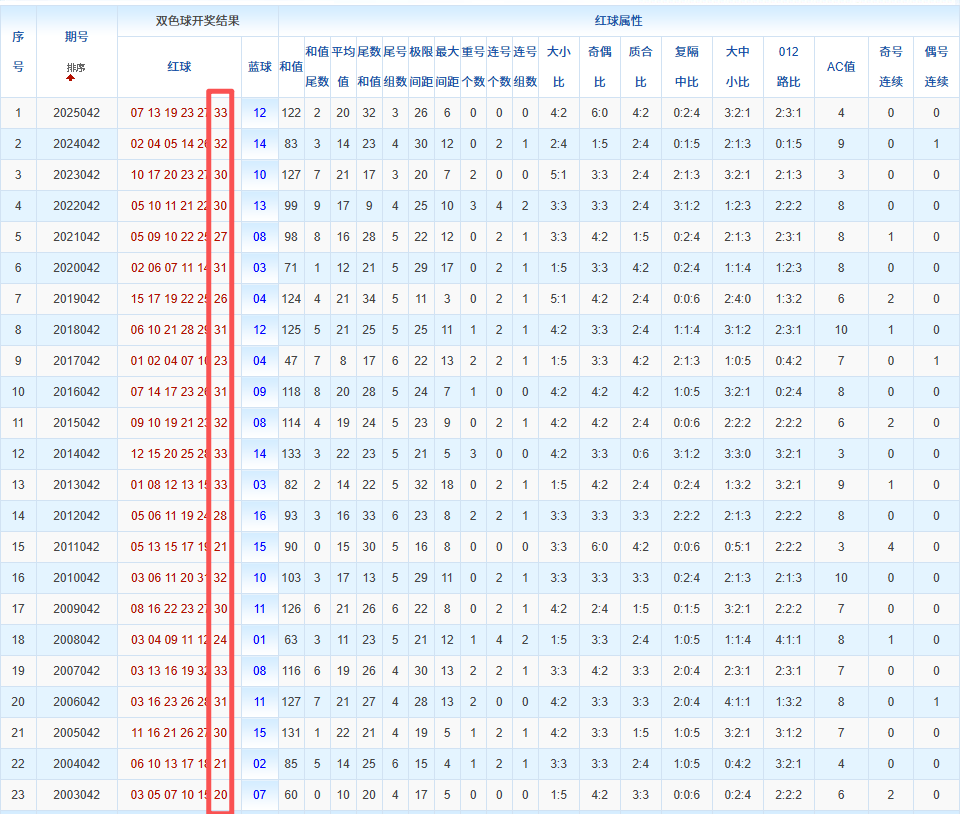Image resolution: width=963 pixels, height=814 pixels.
Task: Click the 红球 column header
Action: click(179, 66)
